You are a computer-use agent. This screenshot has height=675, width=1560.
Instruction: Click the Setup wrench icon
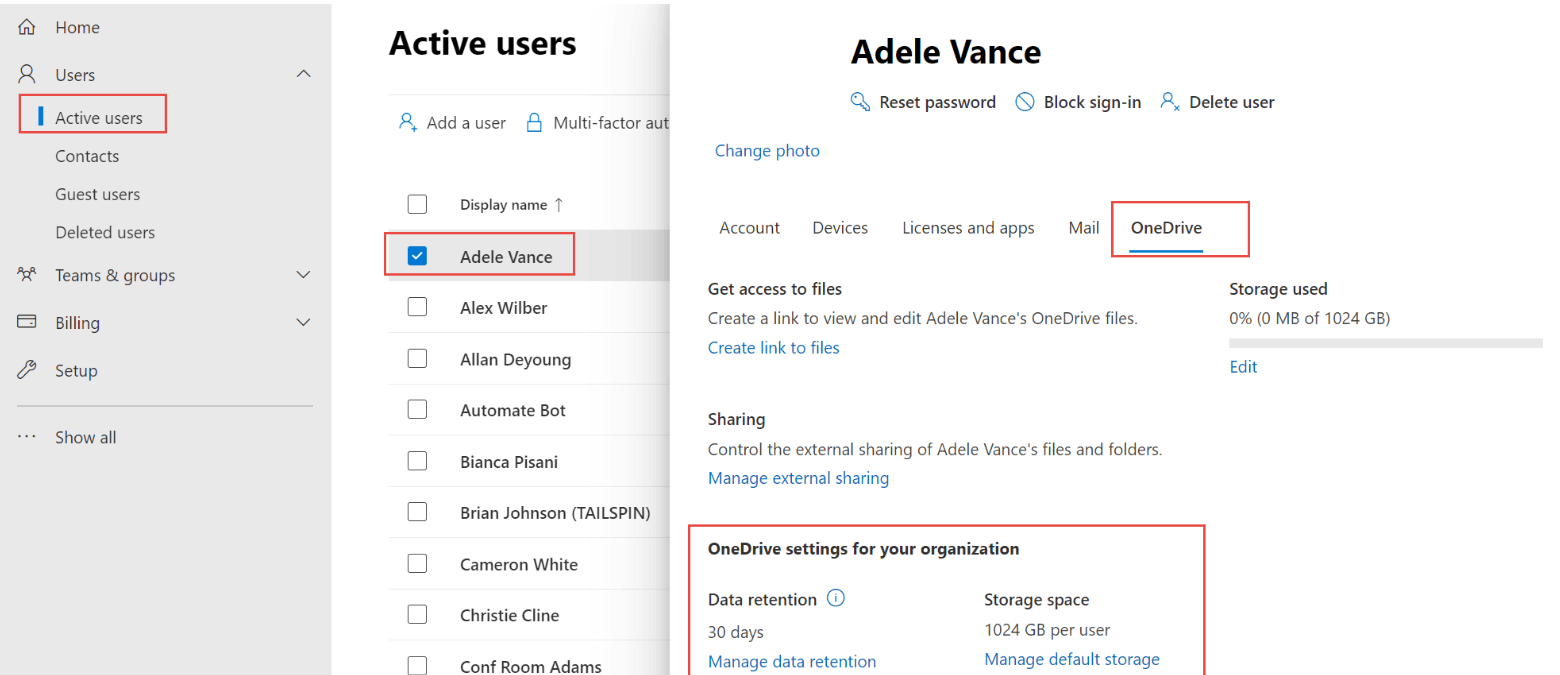point(27,370)
